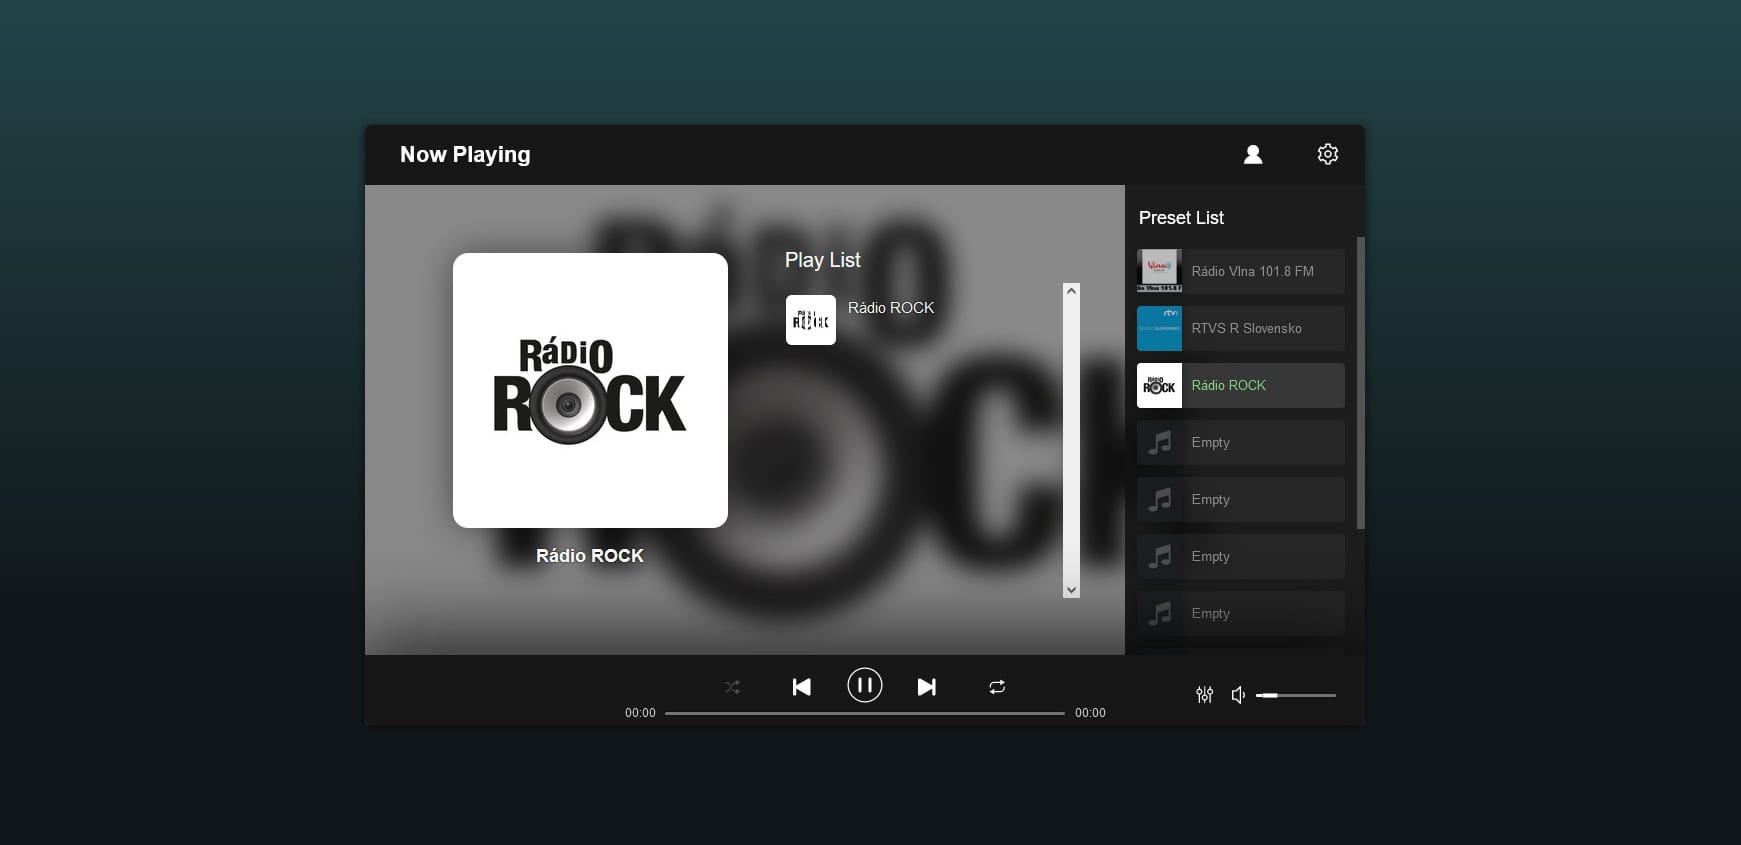Toggle shuffle mode
This screenshot has height=845, width=1741.
pyautogui.click(x=732, y=687)
